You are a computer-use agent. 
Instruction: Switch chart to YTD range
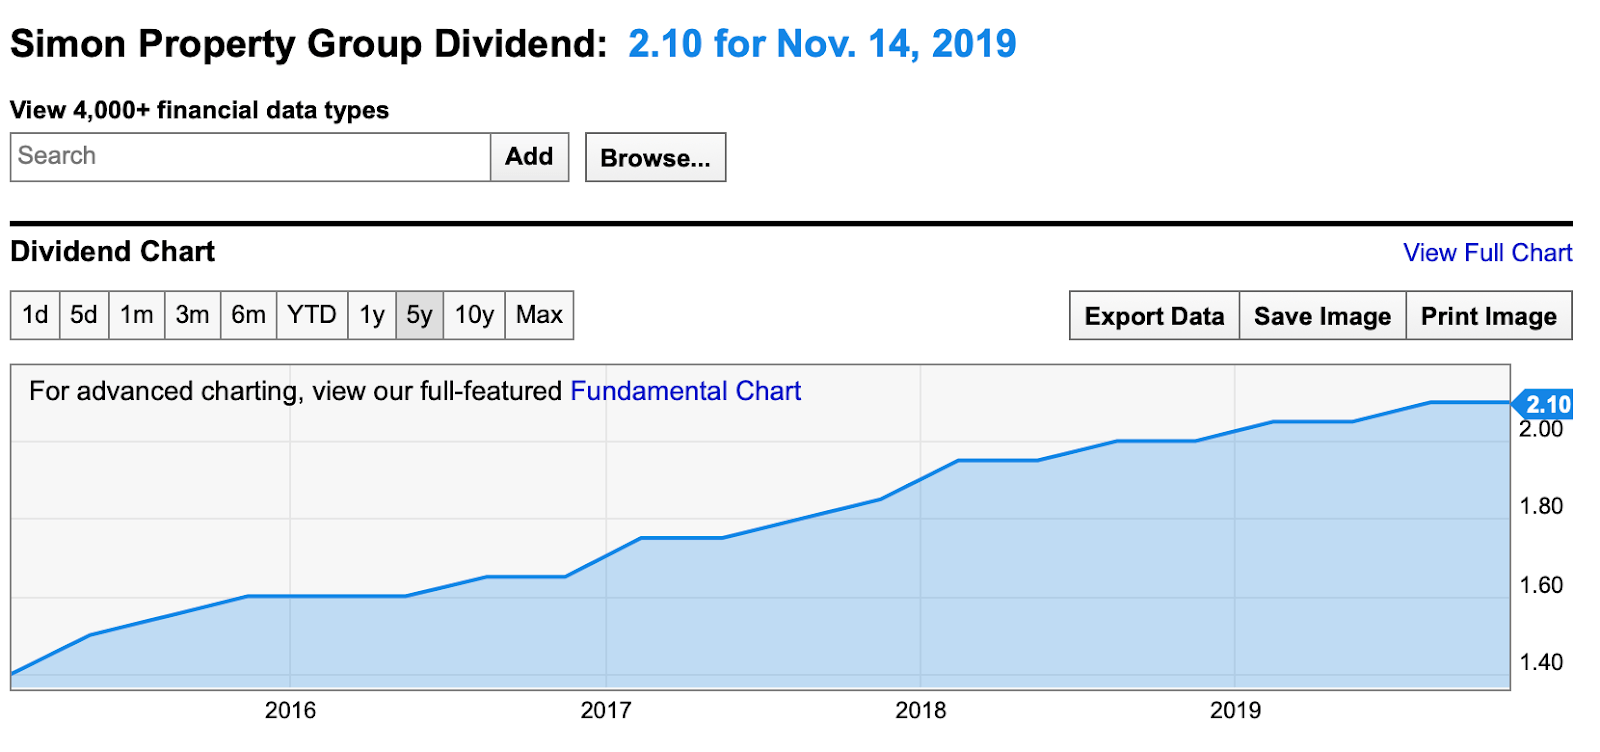click(x=312, y=315)
